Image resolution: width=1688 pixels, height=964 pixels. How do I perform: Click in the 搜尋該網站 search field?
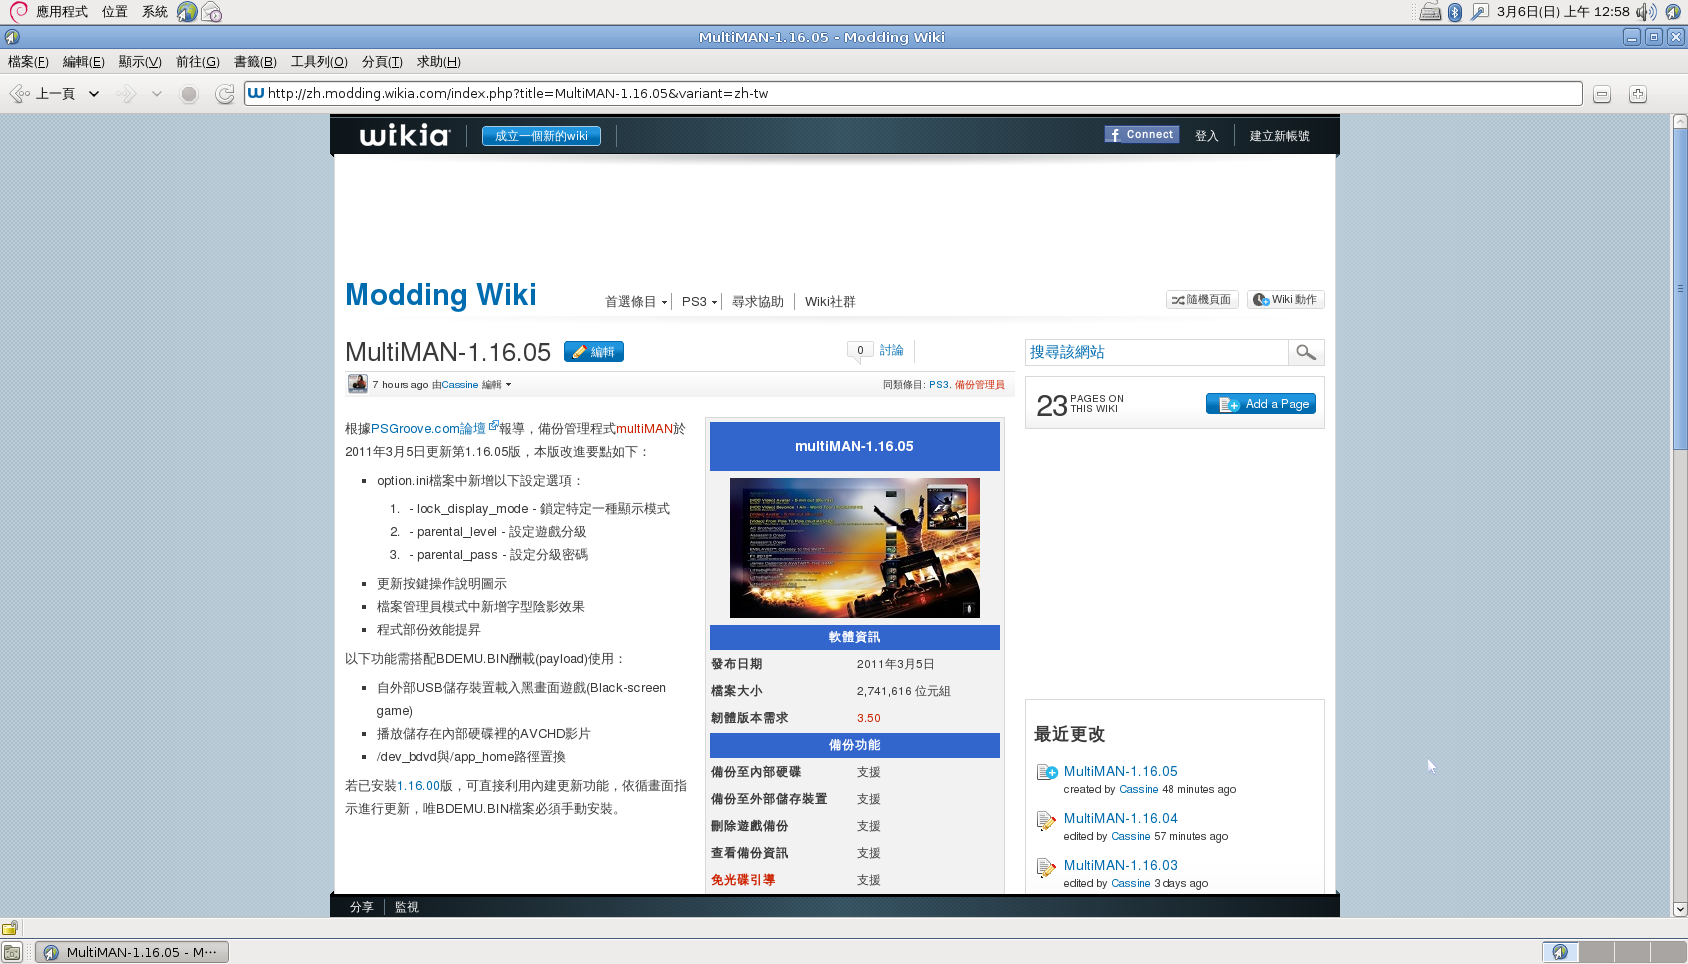[1157, 352]
